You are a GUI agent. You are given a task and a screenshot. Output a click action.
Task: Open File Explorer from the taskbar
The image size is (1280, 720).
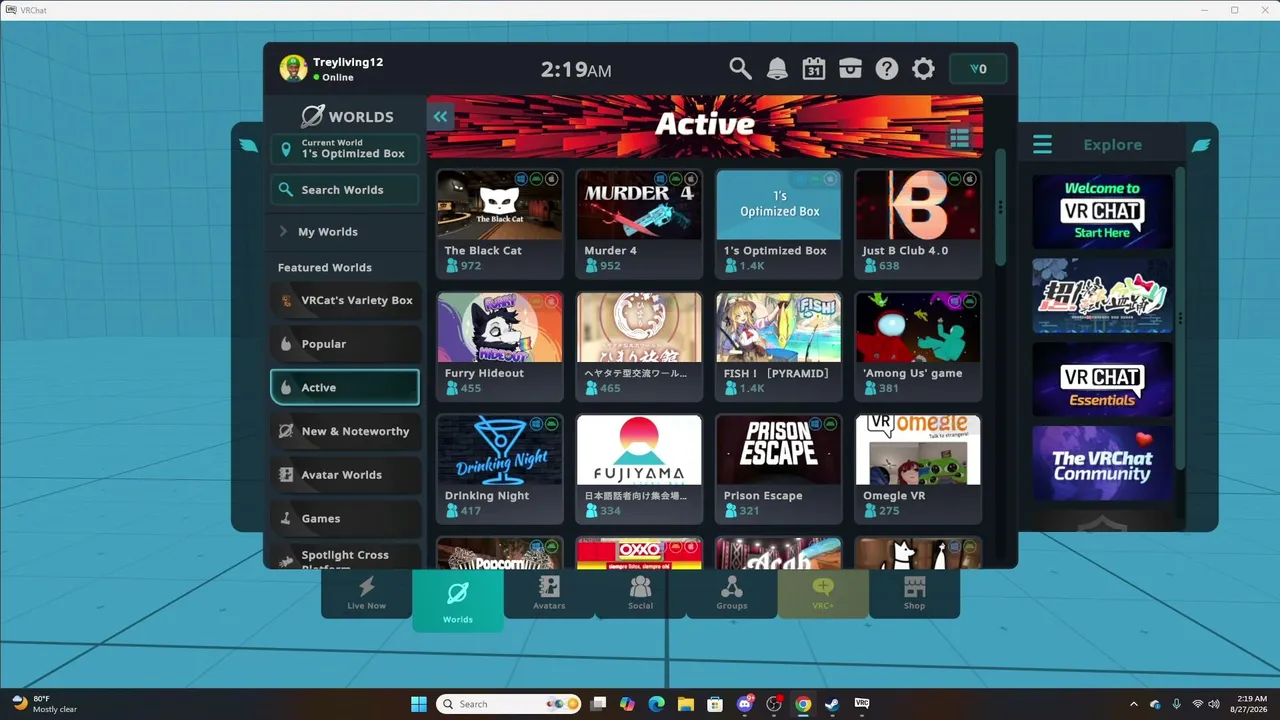pos(686,704)
